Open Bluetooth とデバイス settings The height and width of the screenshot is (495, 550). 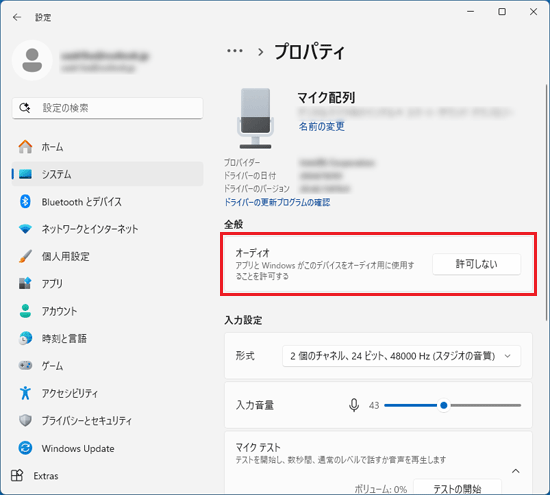(107, 201)
